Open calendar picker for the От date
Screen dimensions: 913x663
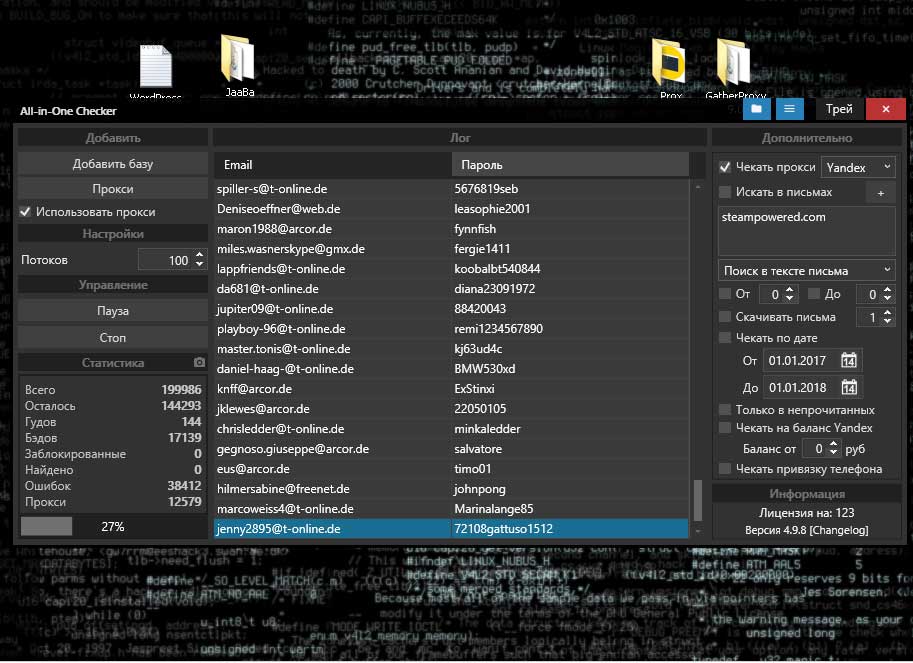click(849, 361)
